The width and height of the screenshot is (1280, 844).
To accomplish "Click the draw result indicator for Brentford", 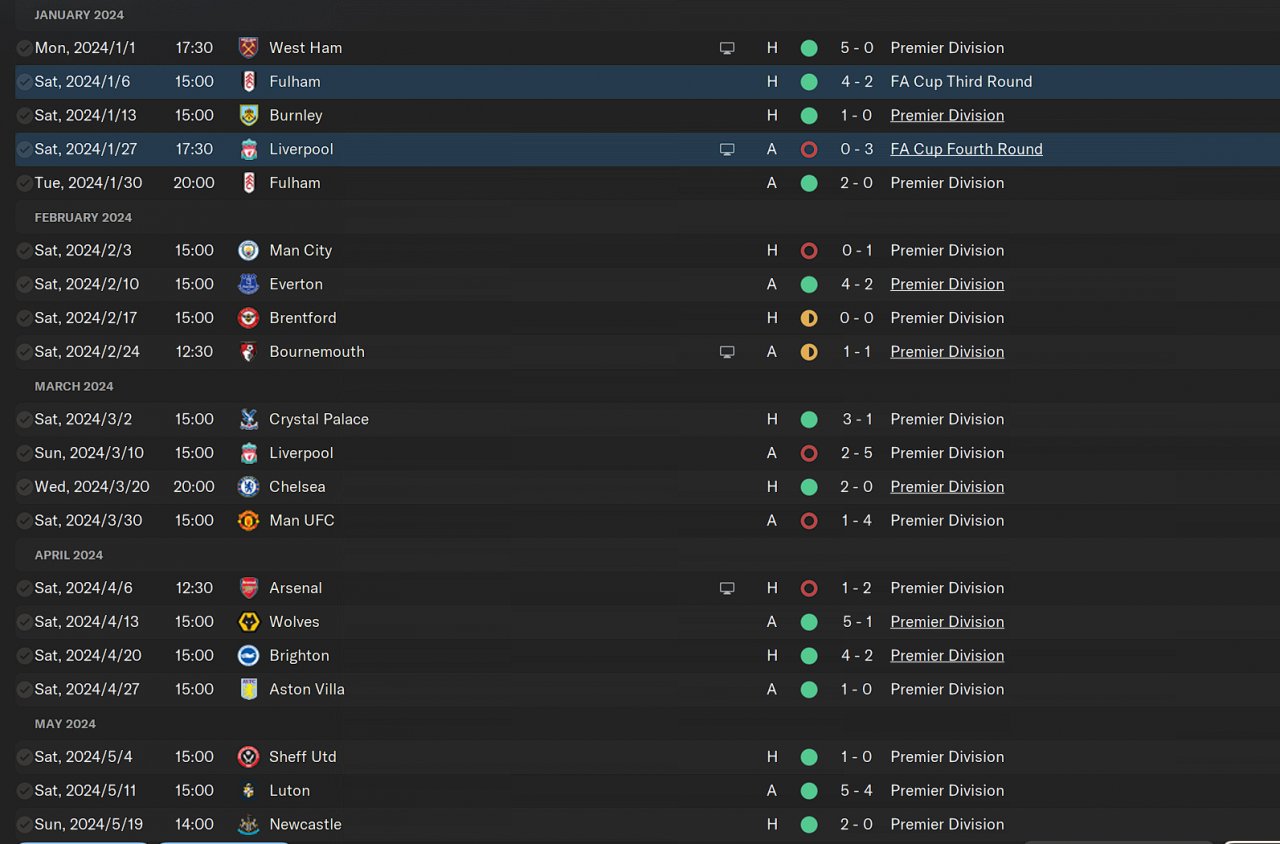I will 809,318.
